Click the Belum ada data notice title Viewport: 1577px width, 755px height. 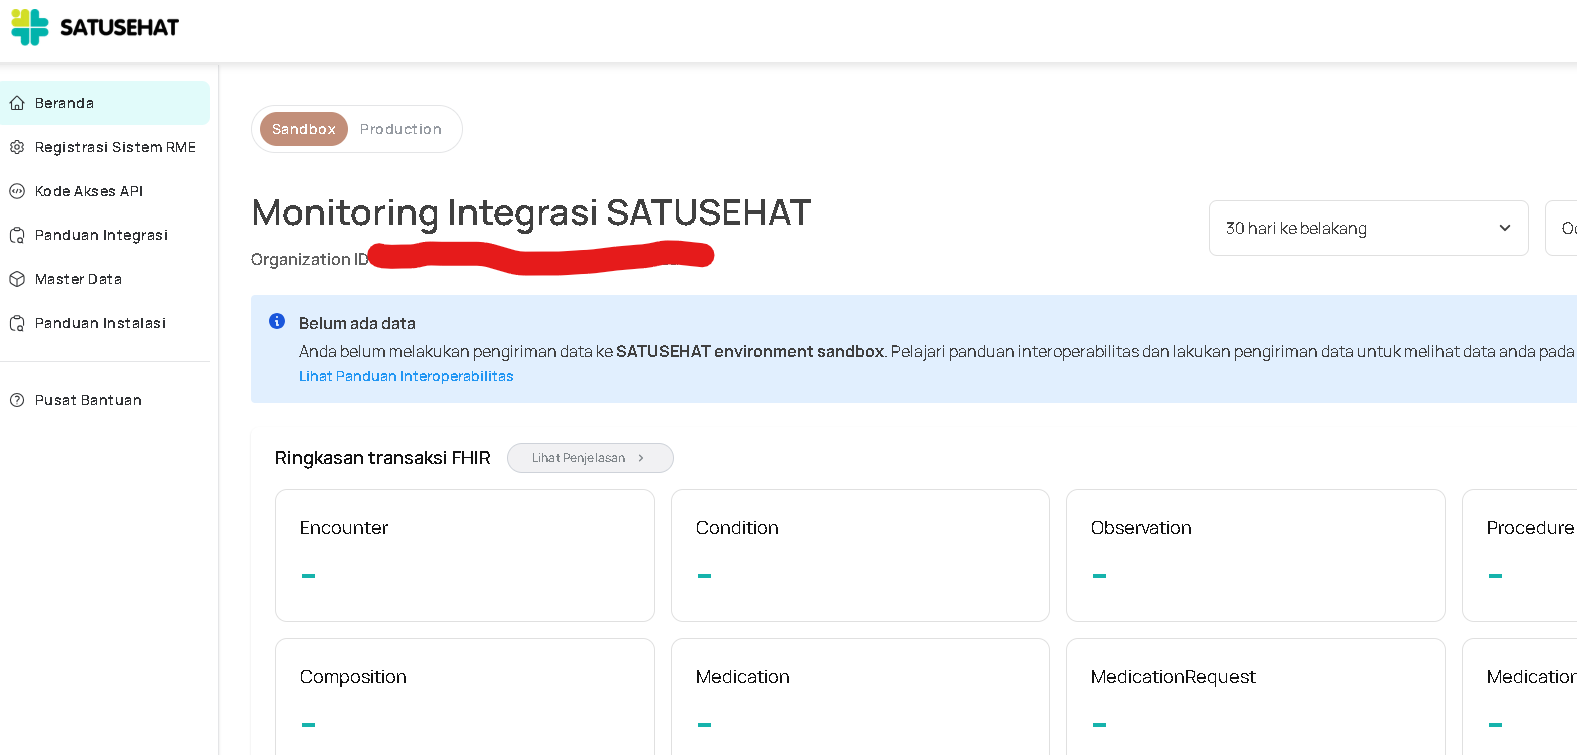pyautogui.click(x=357, y=323)
